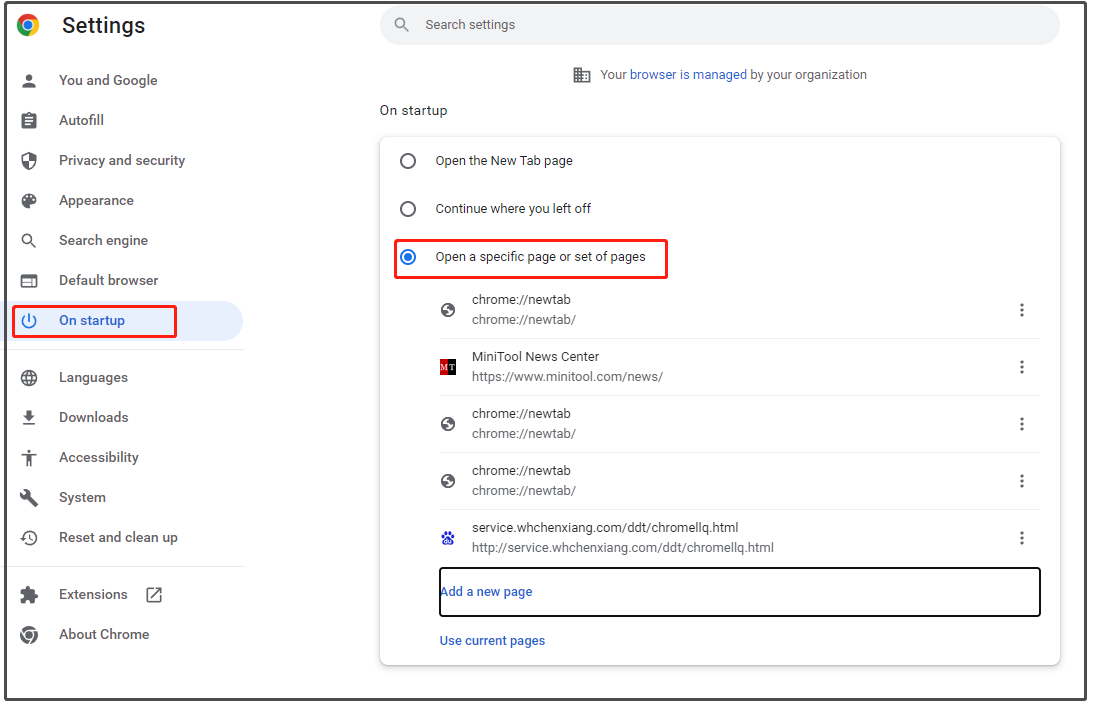
Task: Click the Appearance palette icon
Action: 29,201
